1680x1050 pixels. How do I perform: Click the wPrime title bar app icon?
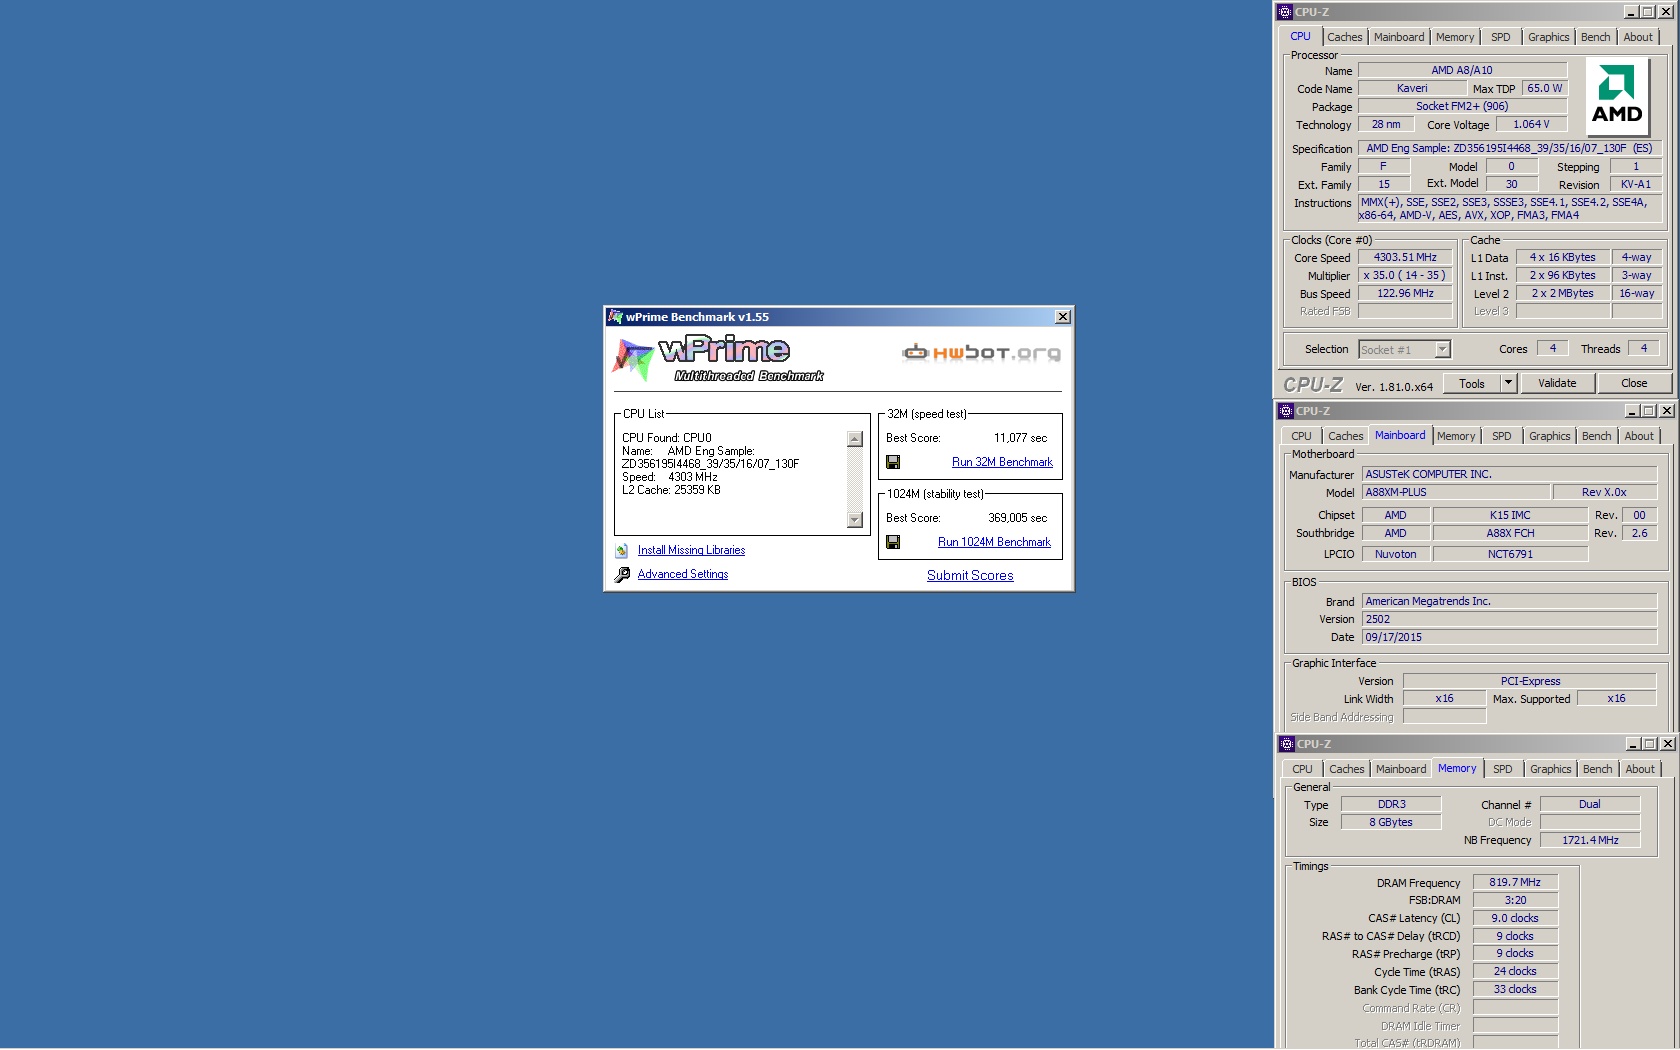(x=615, y=317)
